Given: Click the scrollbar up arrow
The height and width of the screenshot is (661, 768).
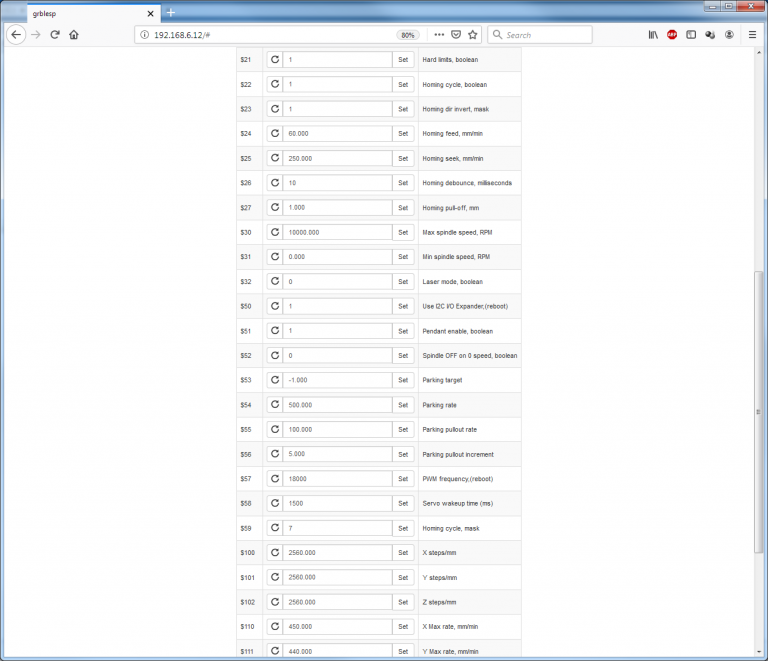Looking at the screenshot, I should point(759,52).
